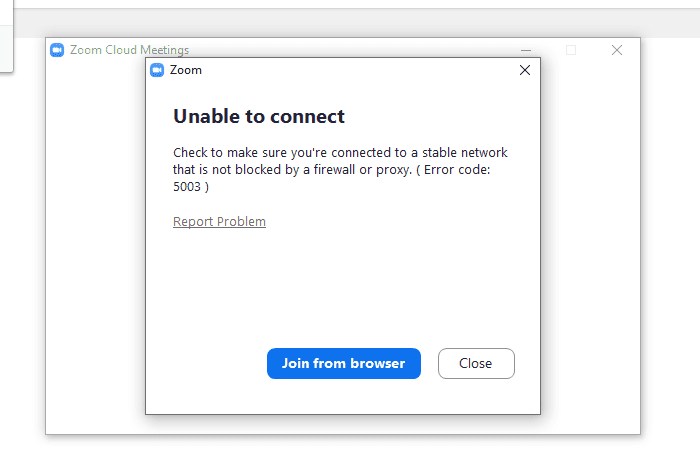
Task: Click the error code 5003 text
Action: (189, 187)
